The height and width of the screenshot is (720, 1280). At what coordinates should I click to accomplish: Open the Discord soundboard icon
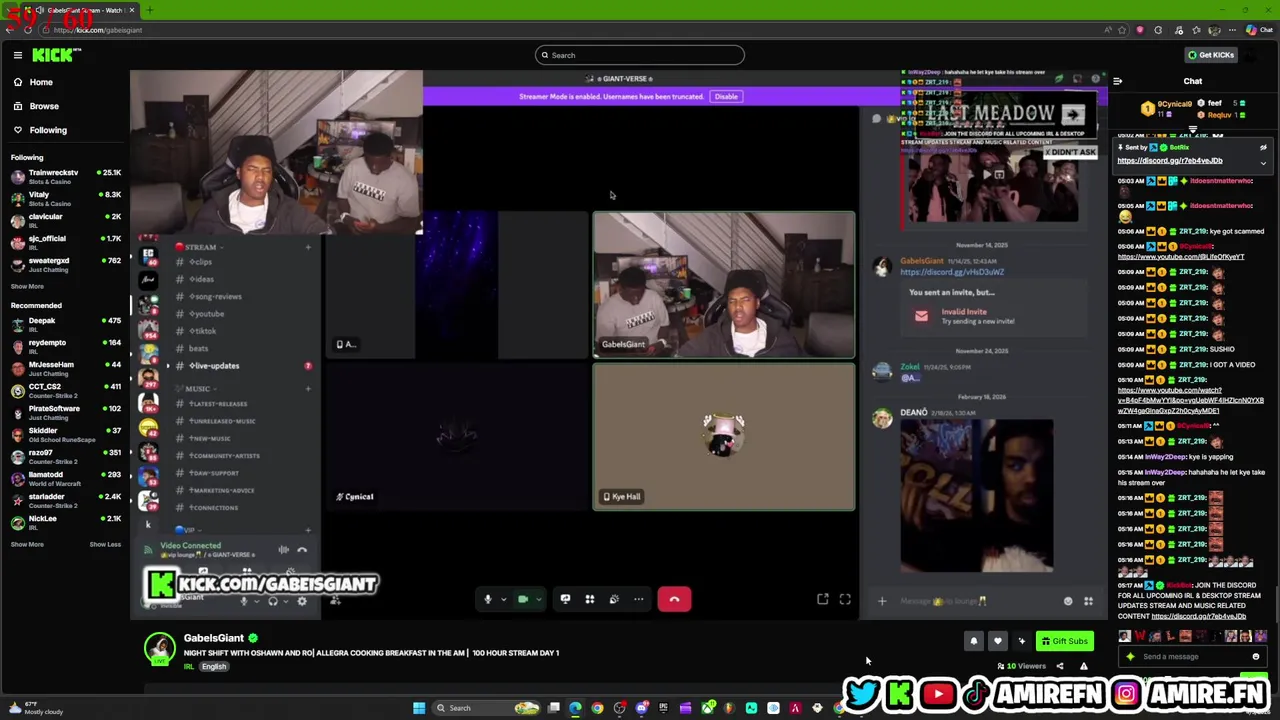(x=614, y=599)
